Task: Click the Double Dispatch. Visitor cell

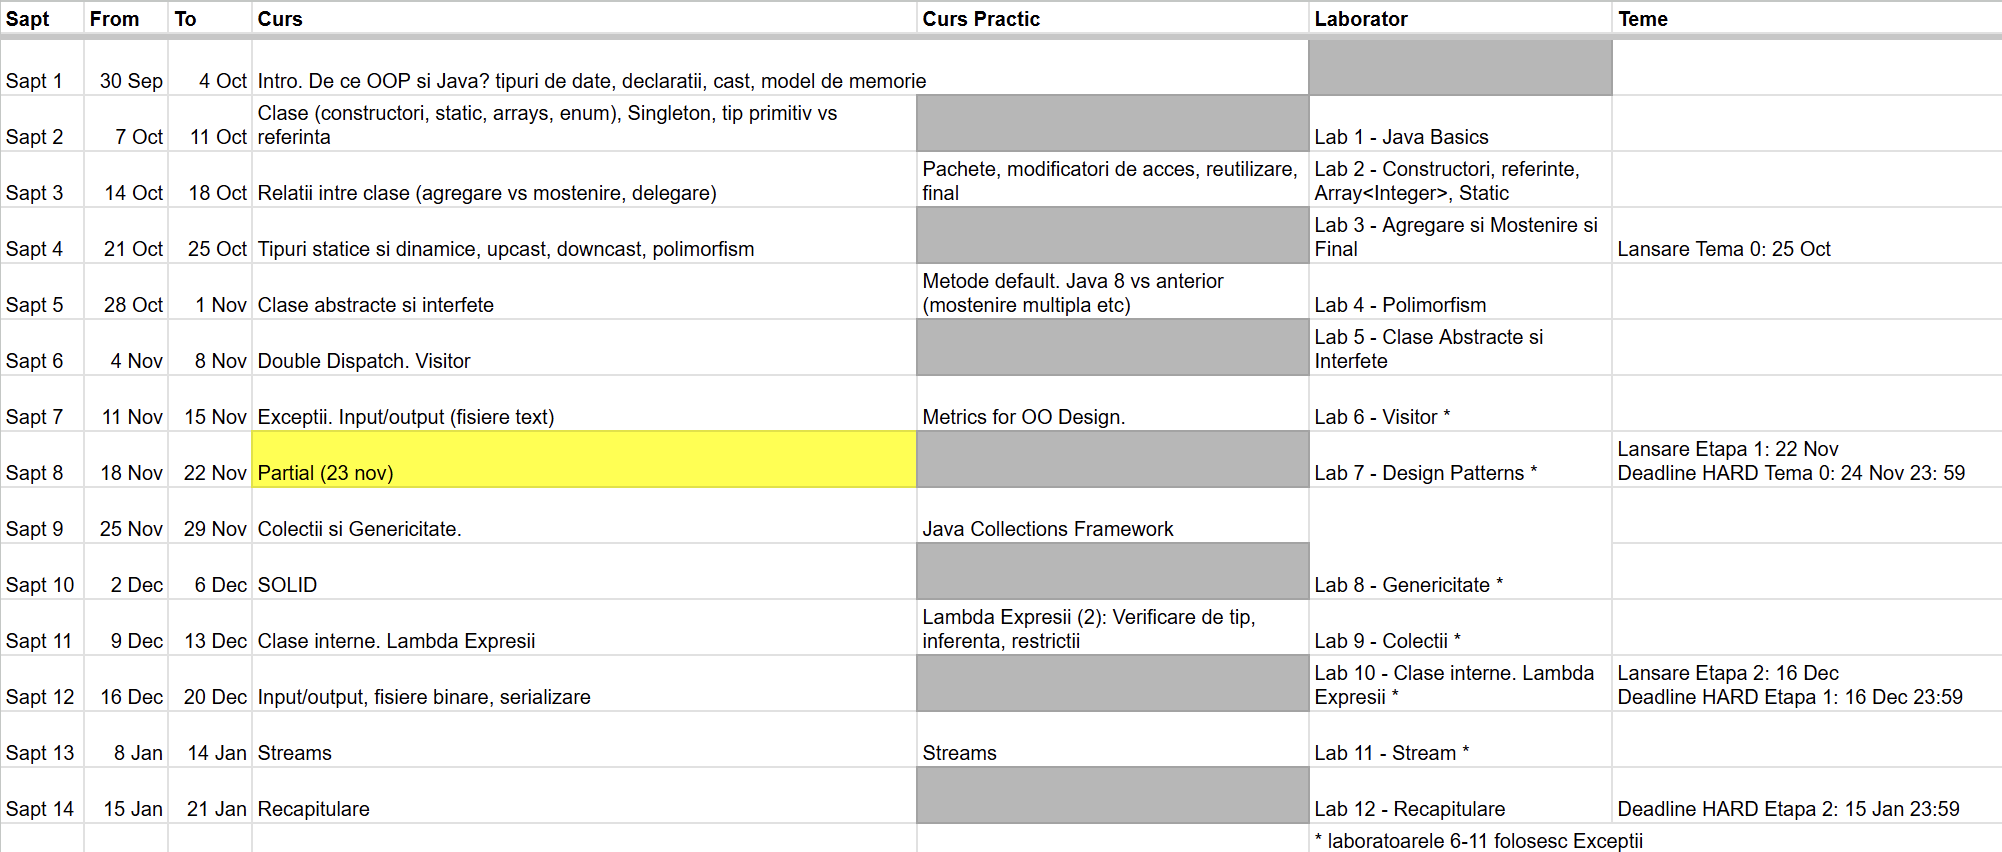Action: pos(584,348)
